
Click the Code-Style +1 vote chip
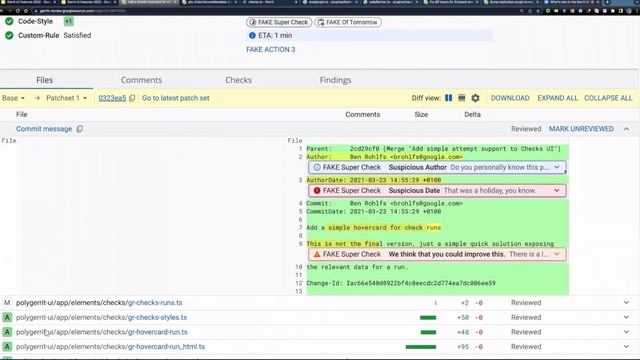[68, 21]
